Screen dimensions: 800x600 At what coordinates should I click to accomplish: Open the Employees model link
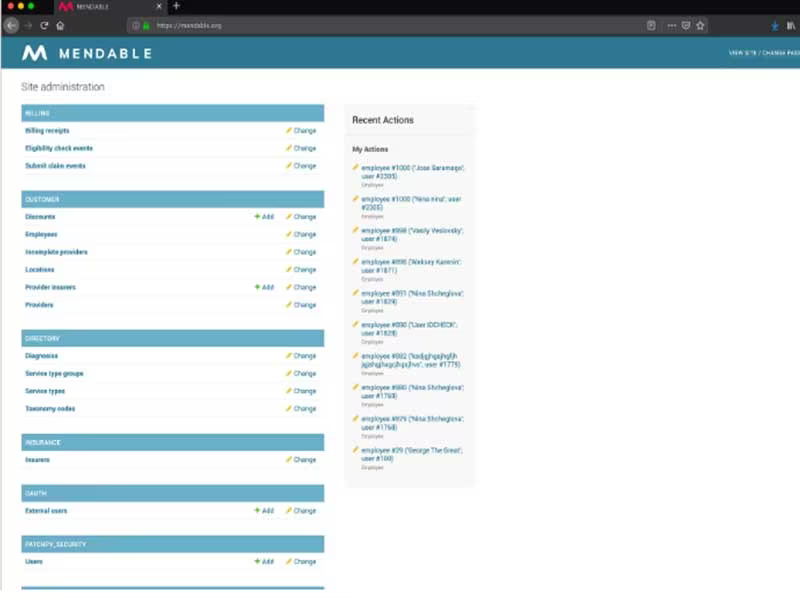(x=41, y=234)
